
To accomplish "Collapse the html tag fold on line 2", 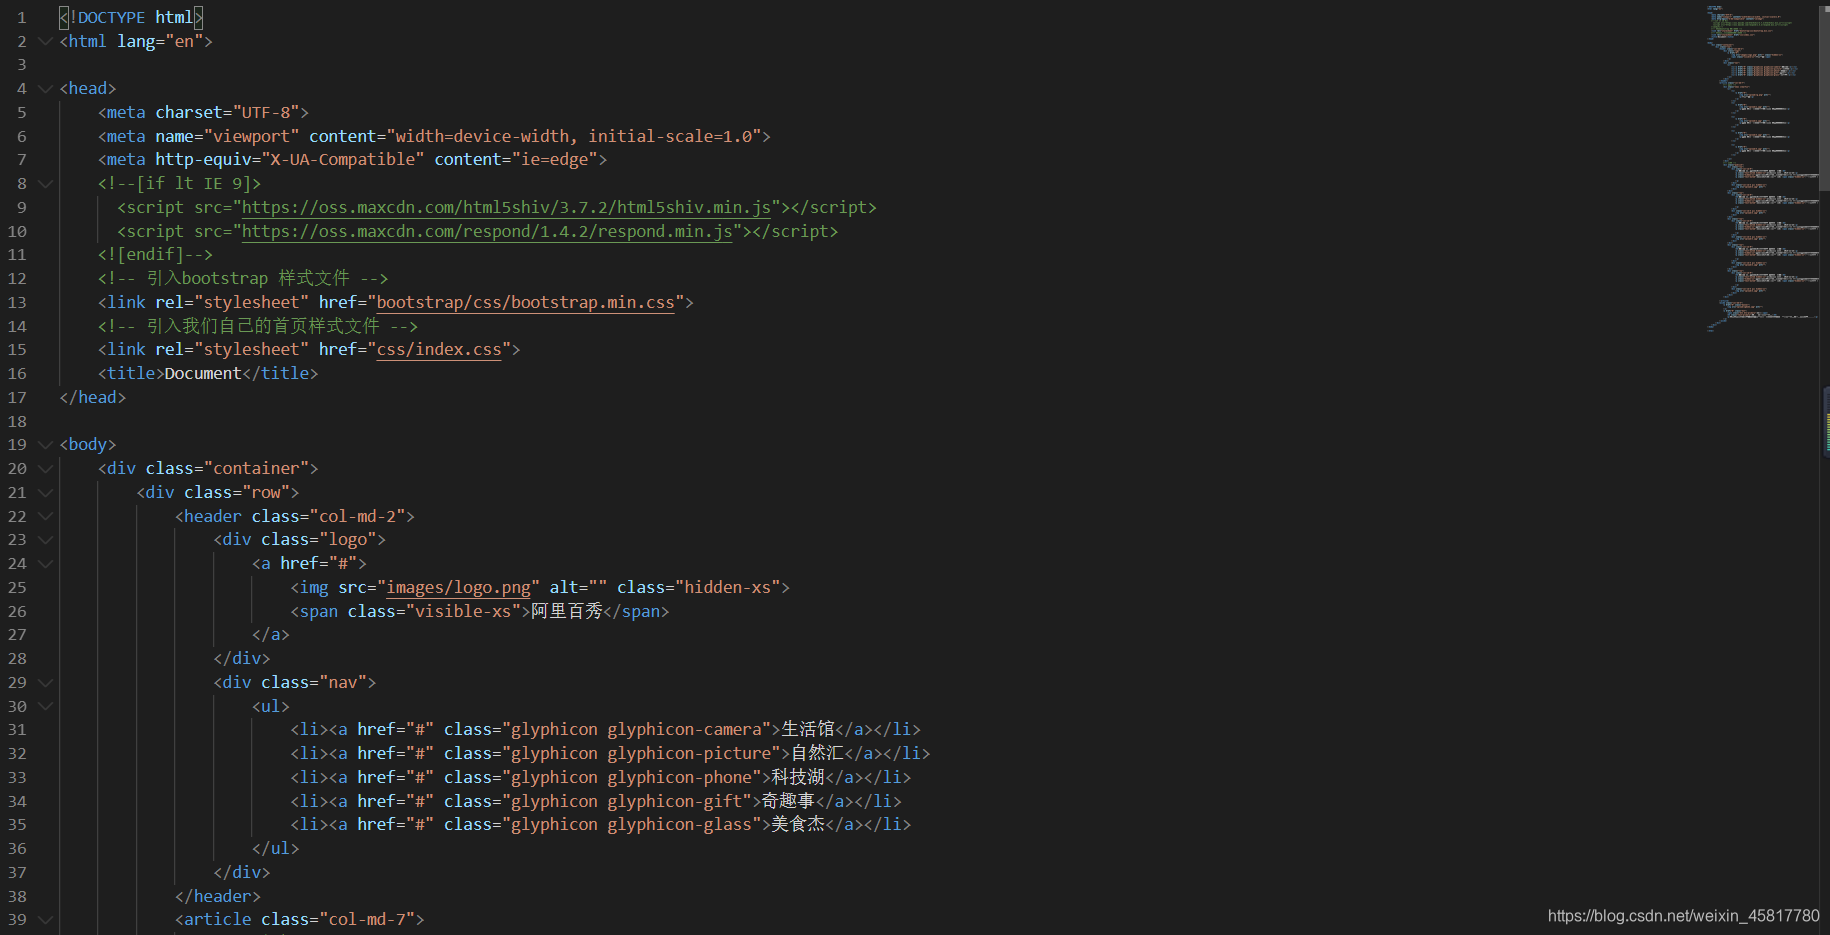I will pos(45,41).
